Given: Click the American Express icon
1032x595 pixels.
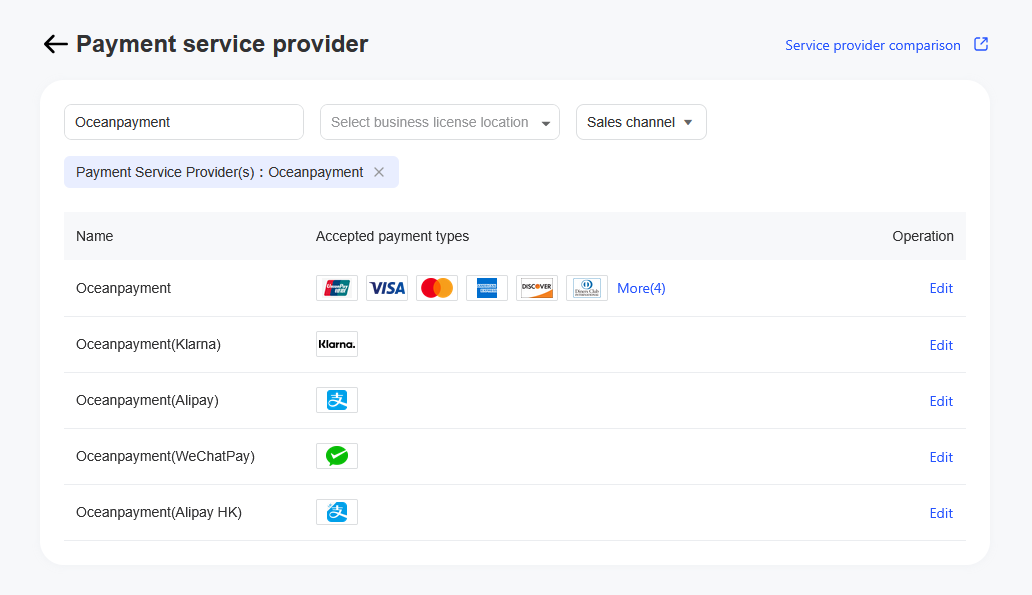Looking at the screenshot, I should coord(487,288).
